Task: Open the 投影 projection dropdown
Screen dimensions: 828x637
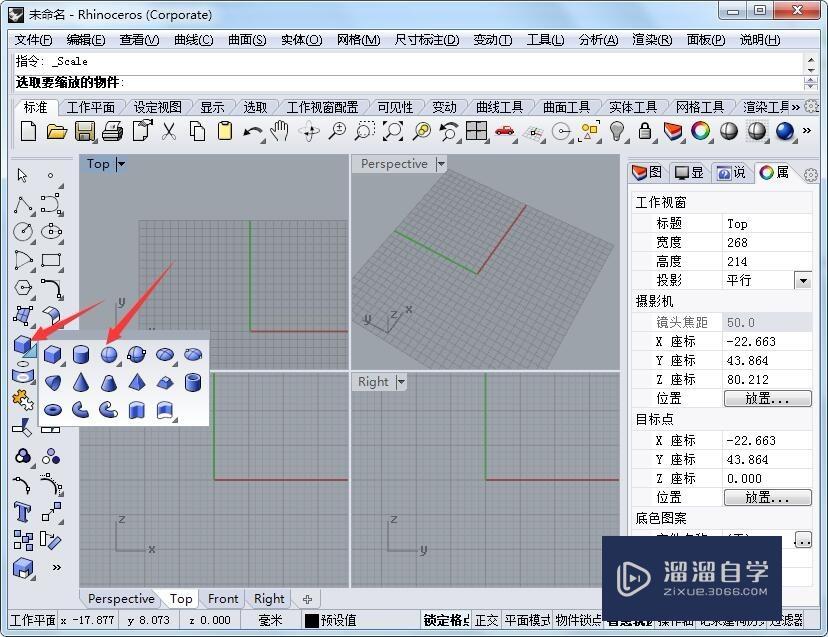Action: tap(803, 280)
